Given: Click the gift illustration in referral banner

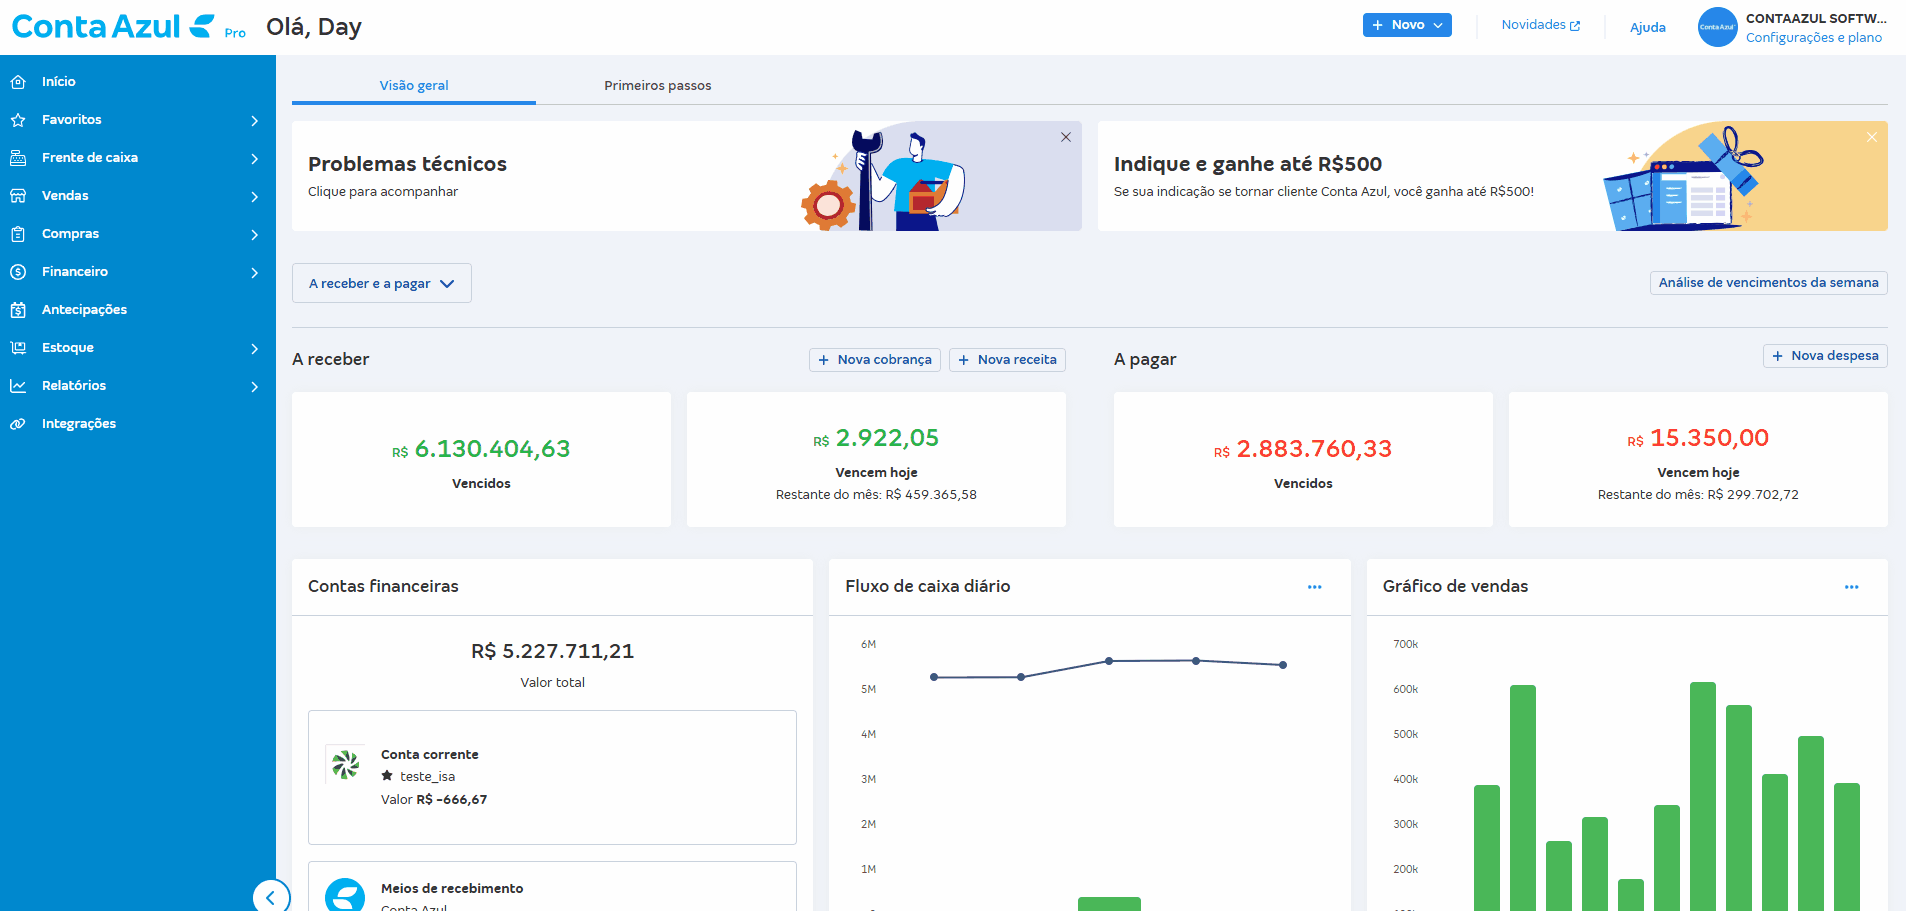Looking at the screenshot, I should click(x=1685, y=178).
